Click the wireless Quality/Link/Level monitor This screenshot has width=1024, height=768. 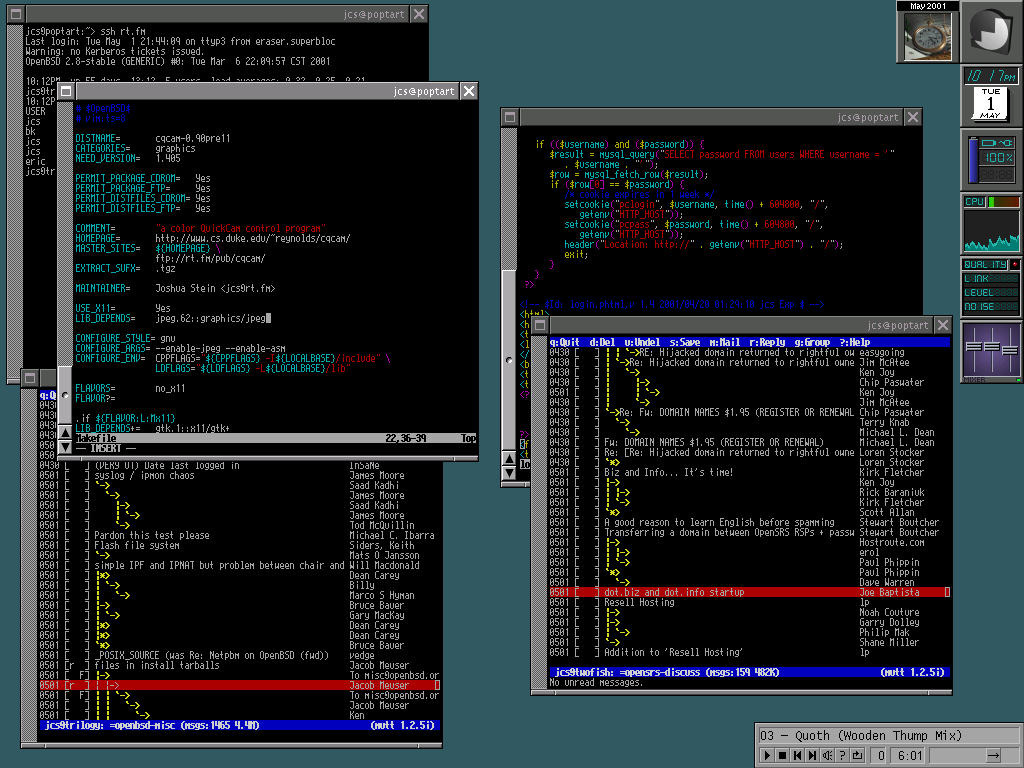click(x=992, y=287)
